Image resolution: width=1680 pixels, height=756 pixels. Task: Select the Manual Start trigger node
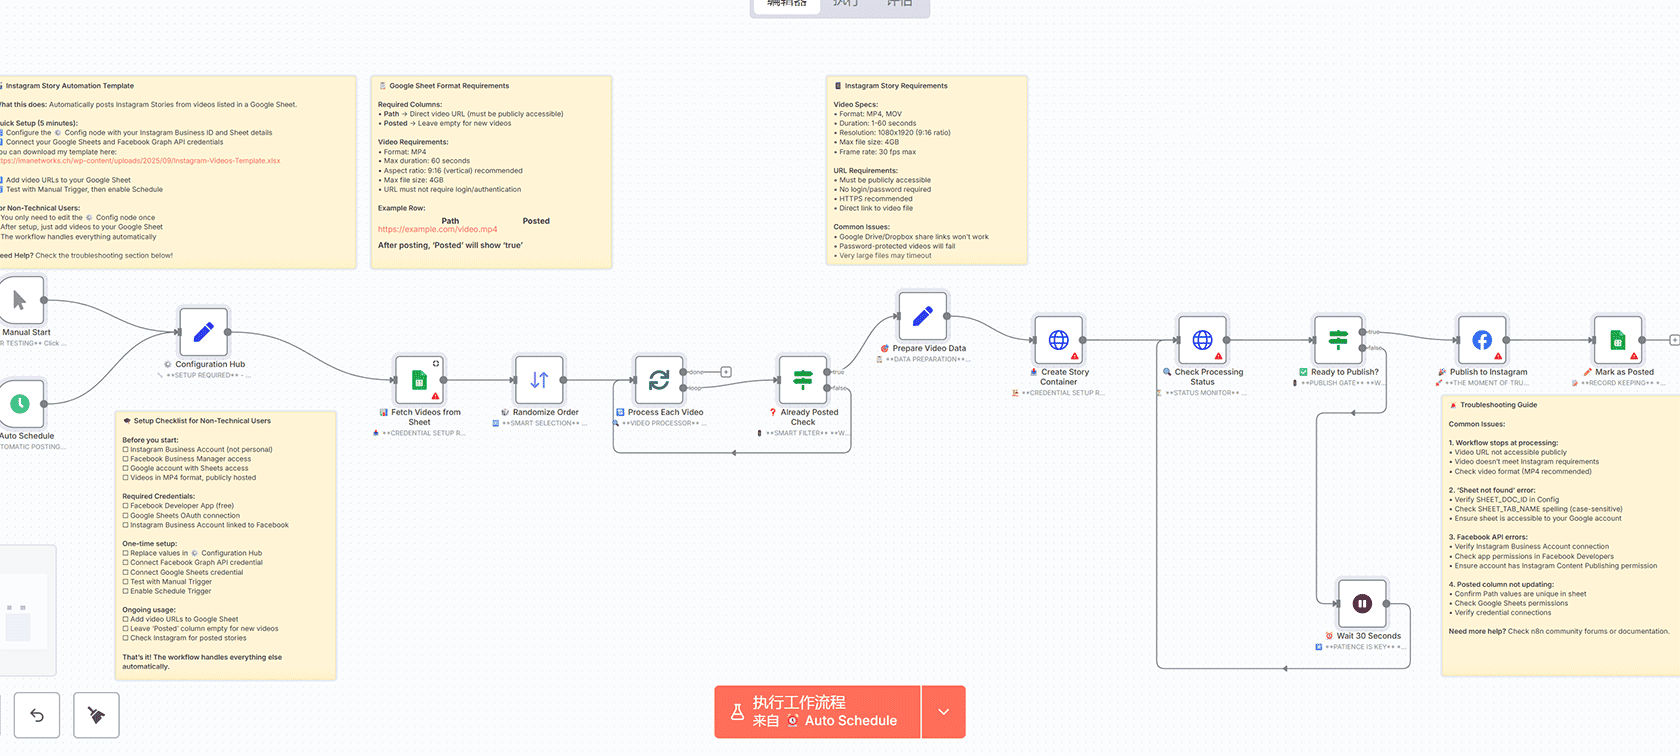20,300
